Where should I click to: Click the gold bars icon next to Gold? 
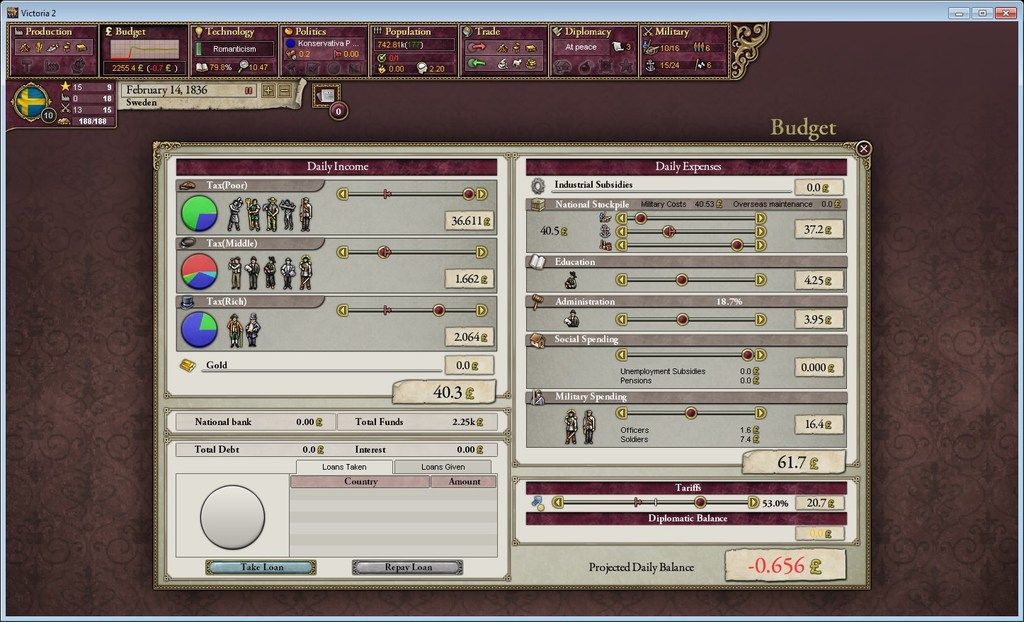coord(188,365)
